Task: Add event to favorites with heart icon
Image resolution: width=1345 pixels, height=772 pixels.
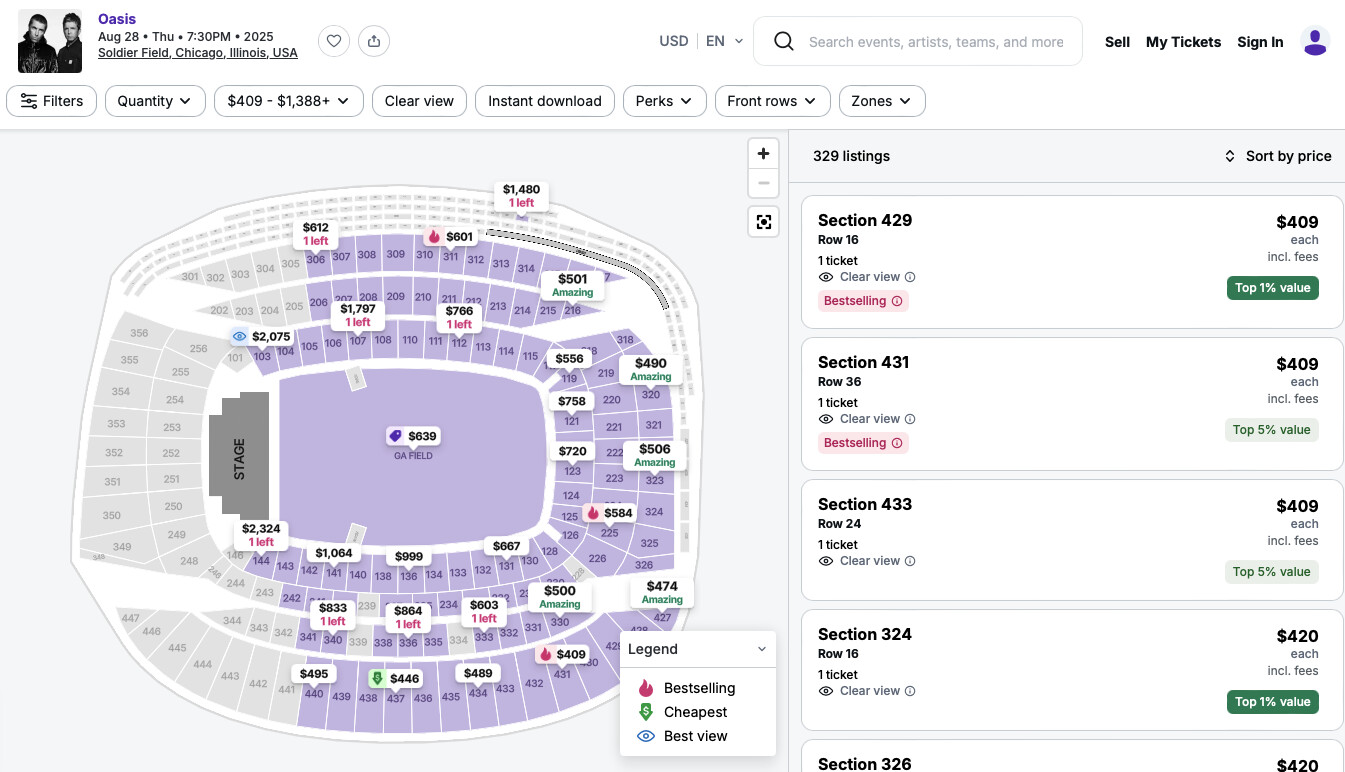Action: 334,41
